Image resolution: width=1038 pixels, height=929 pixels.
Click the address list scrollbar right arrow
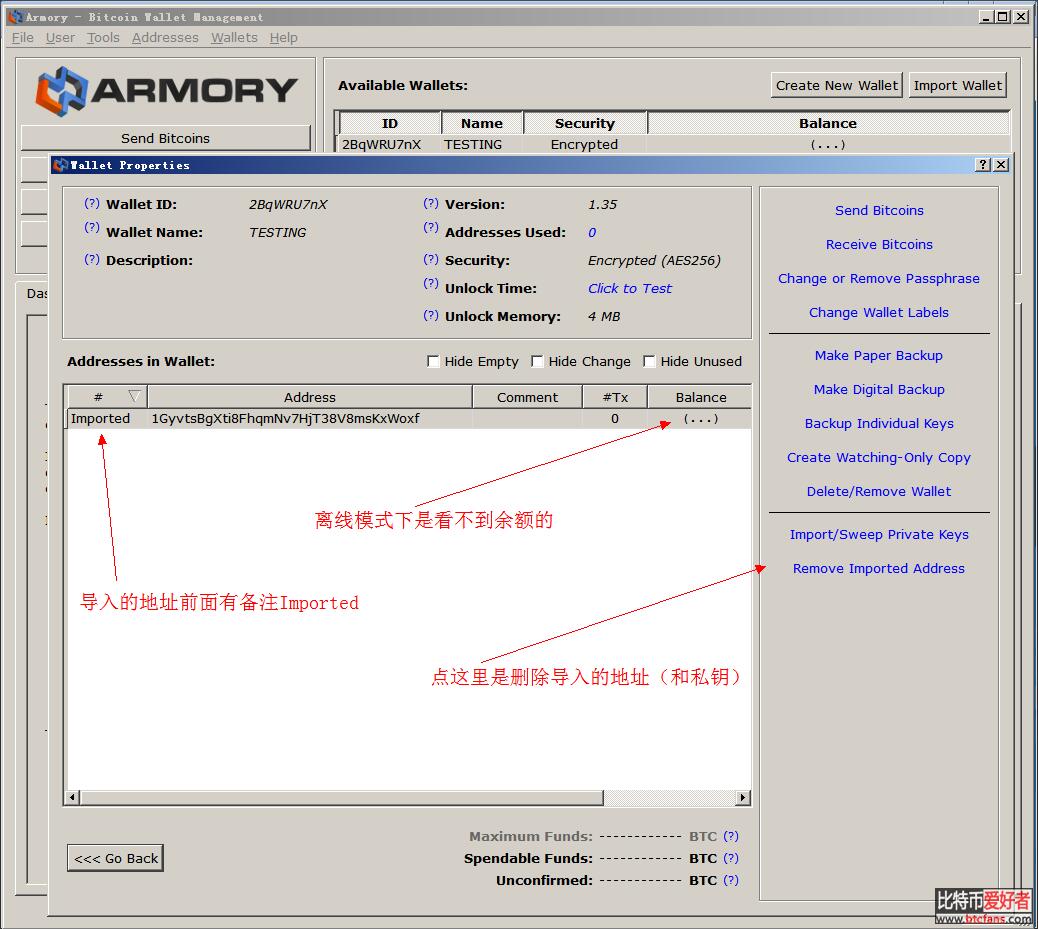[744, 797]
